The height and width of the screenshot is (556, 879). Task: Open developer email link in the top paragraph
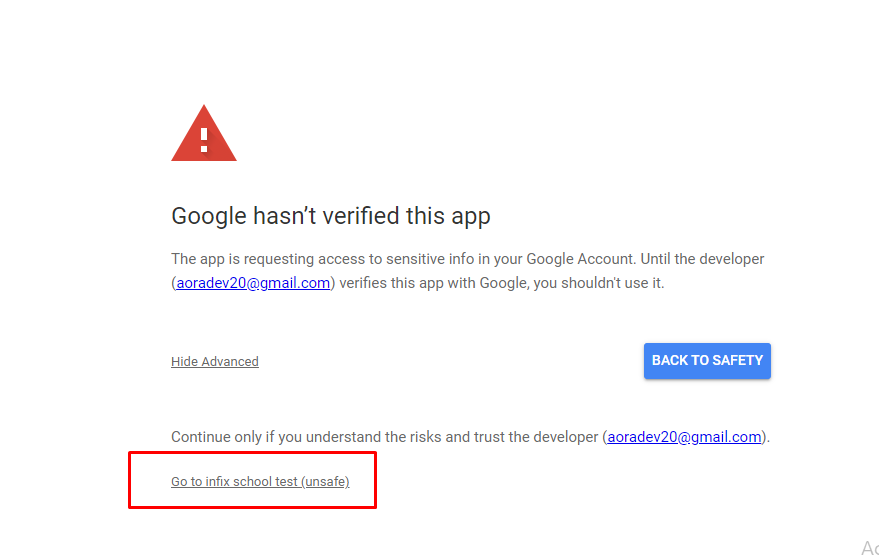253,283
